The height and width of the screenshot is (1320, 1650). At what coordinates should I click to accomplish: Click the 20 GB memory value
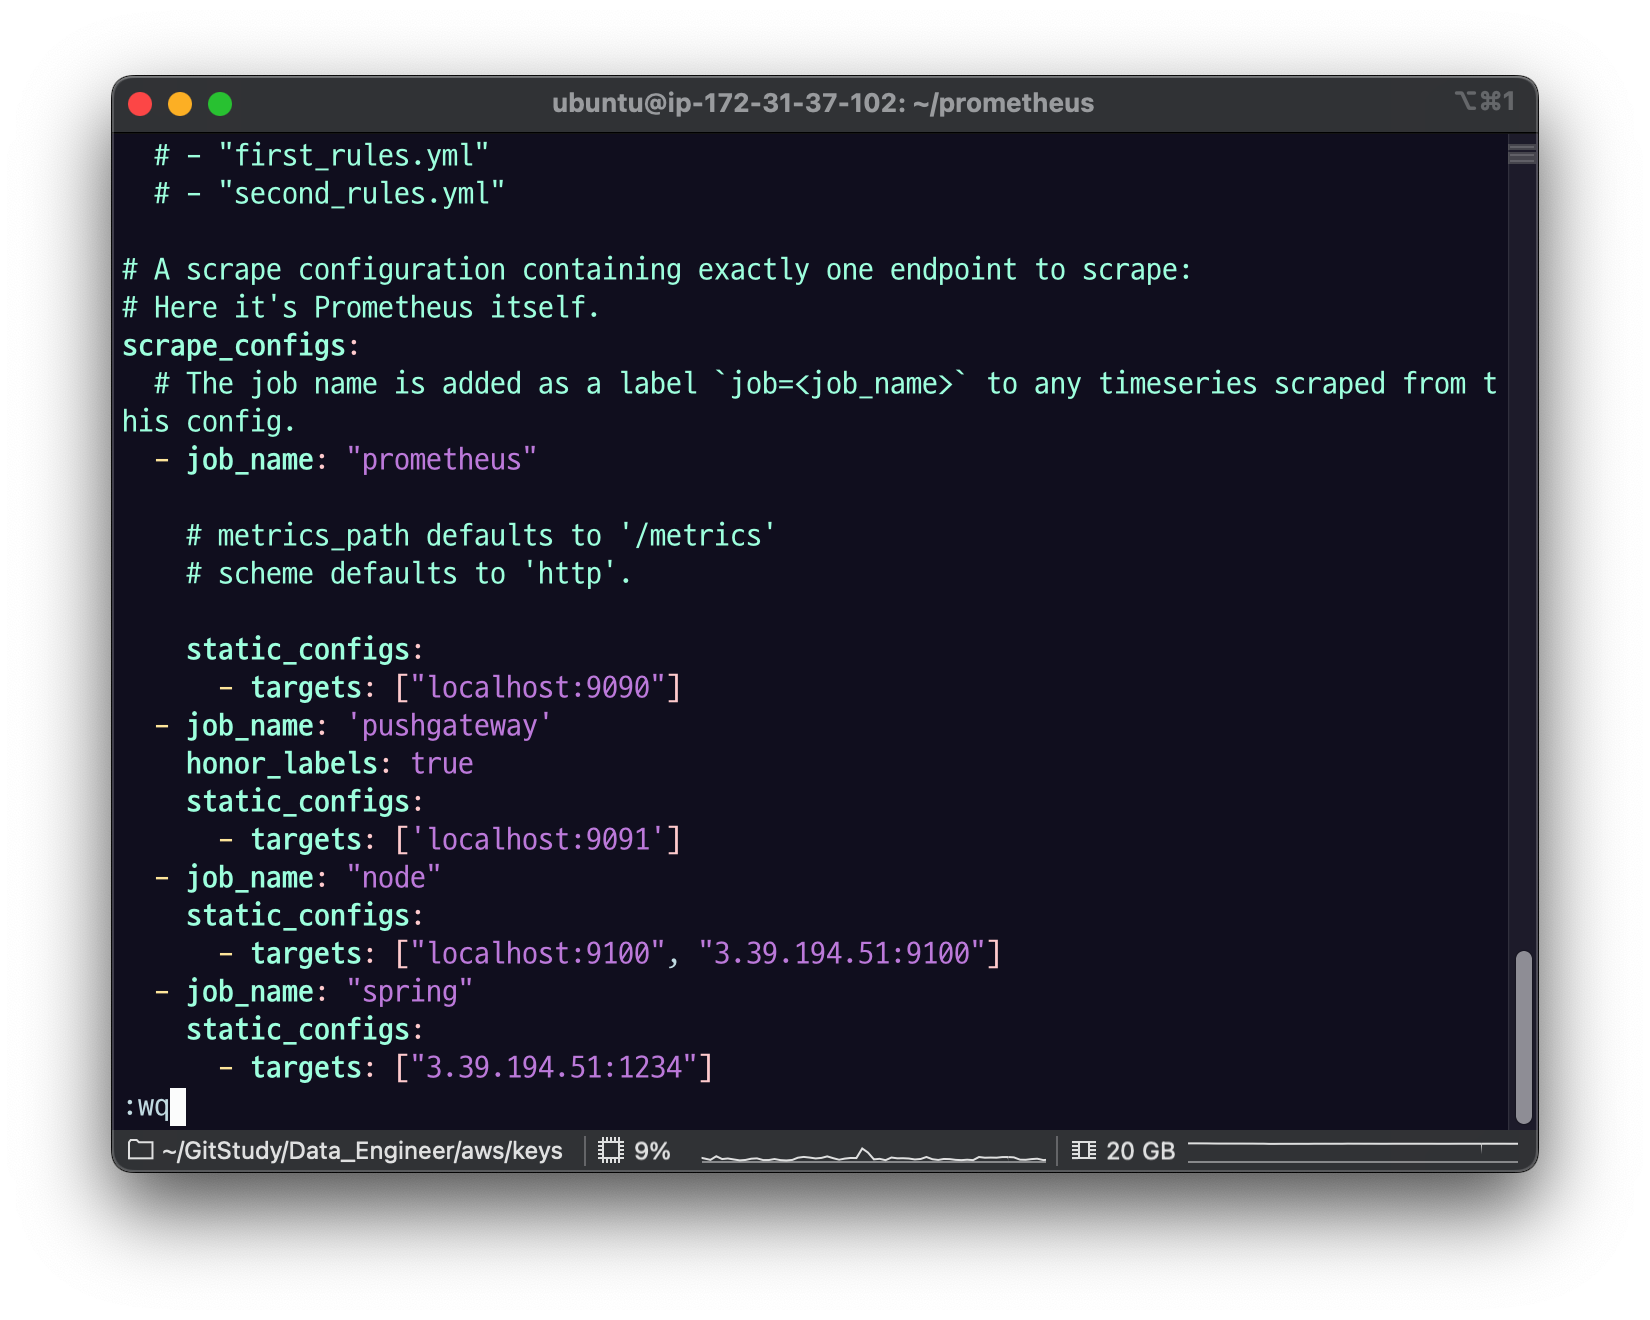pyautogui.click(x=1140, y=1151)
